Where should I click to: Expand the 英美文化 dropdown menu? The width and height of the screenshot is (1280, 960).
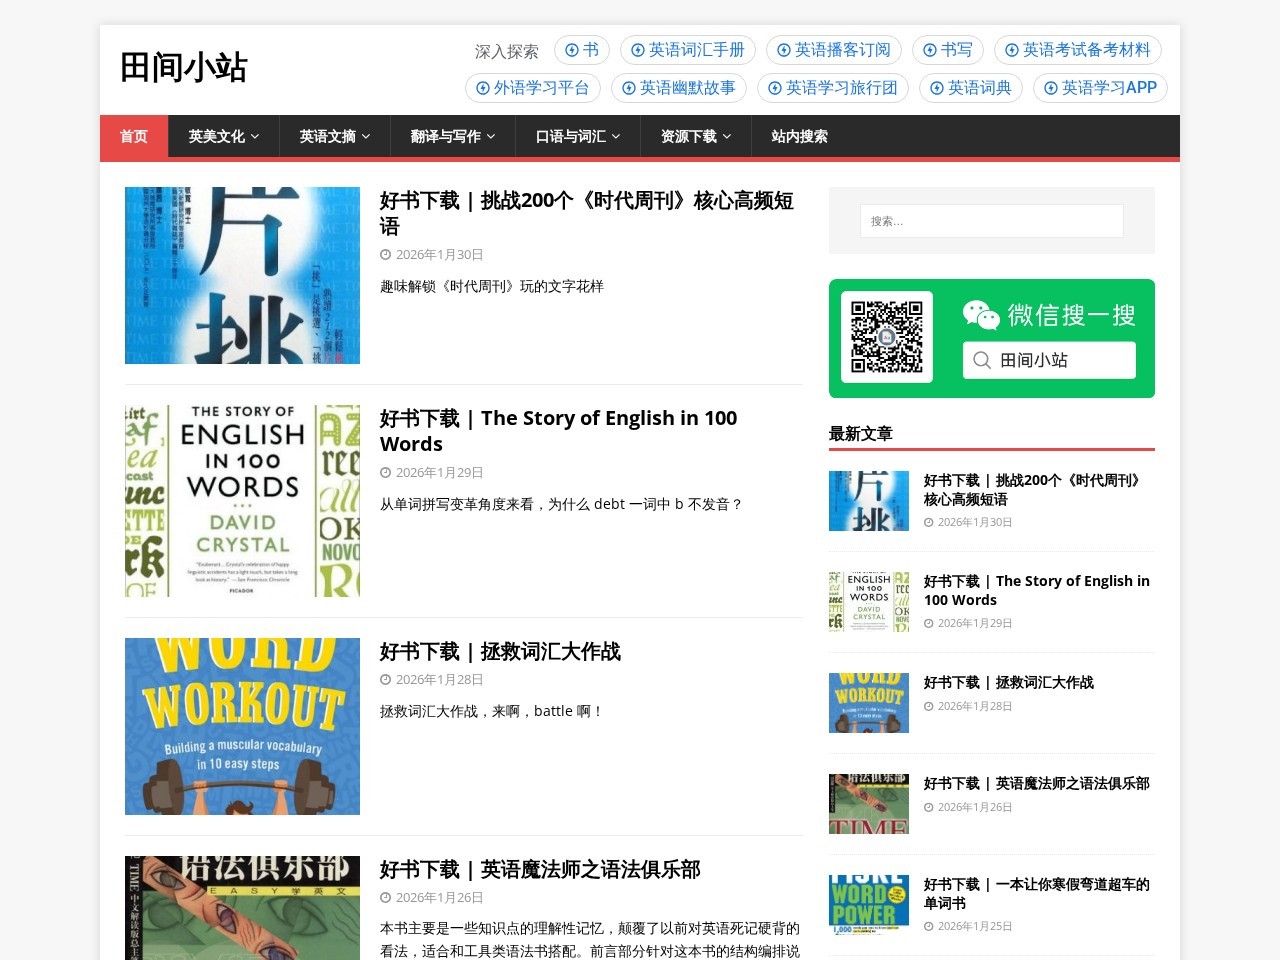tap(223, 137)
